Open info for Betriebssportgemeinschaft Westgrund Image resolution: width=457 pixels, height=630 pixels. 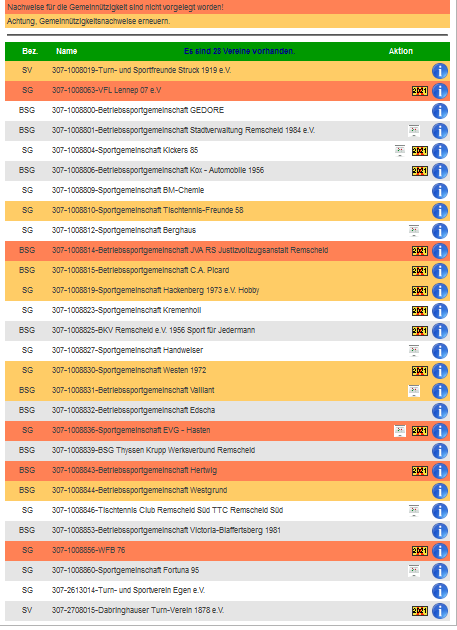click(440, 491)
